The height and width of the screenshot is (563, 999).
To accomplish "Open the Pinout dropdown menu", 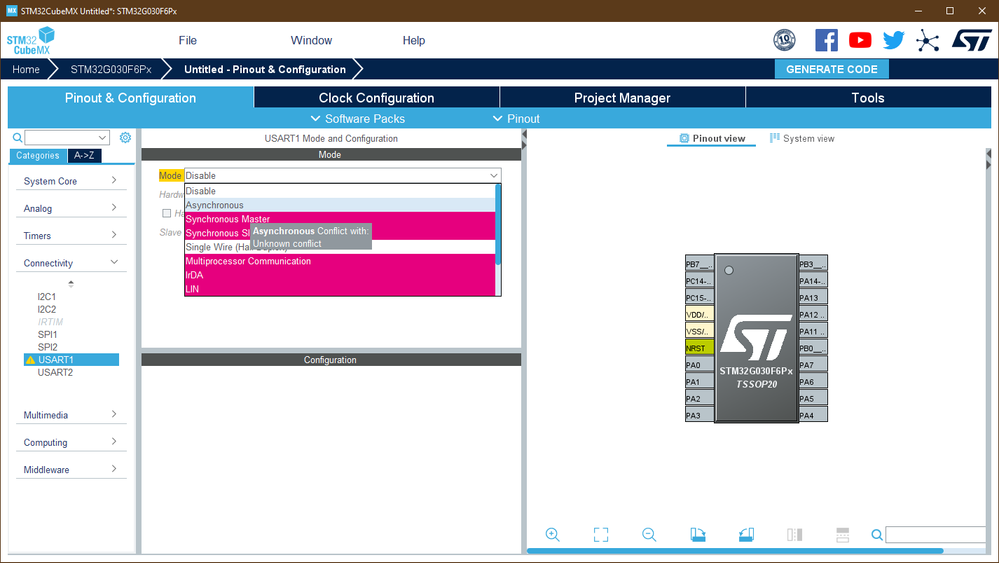I will 516,118.
